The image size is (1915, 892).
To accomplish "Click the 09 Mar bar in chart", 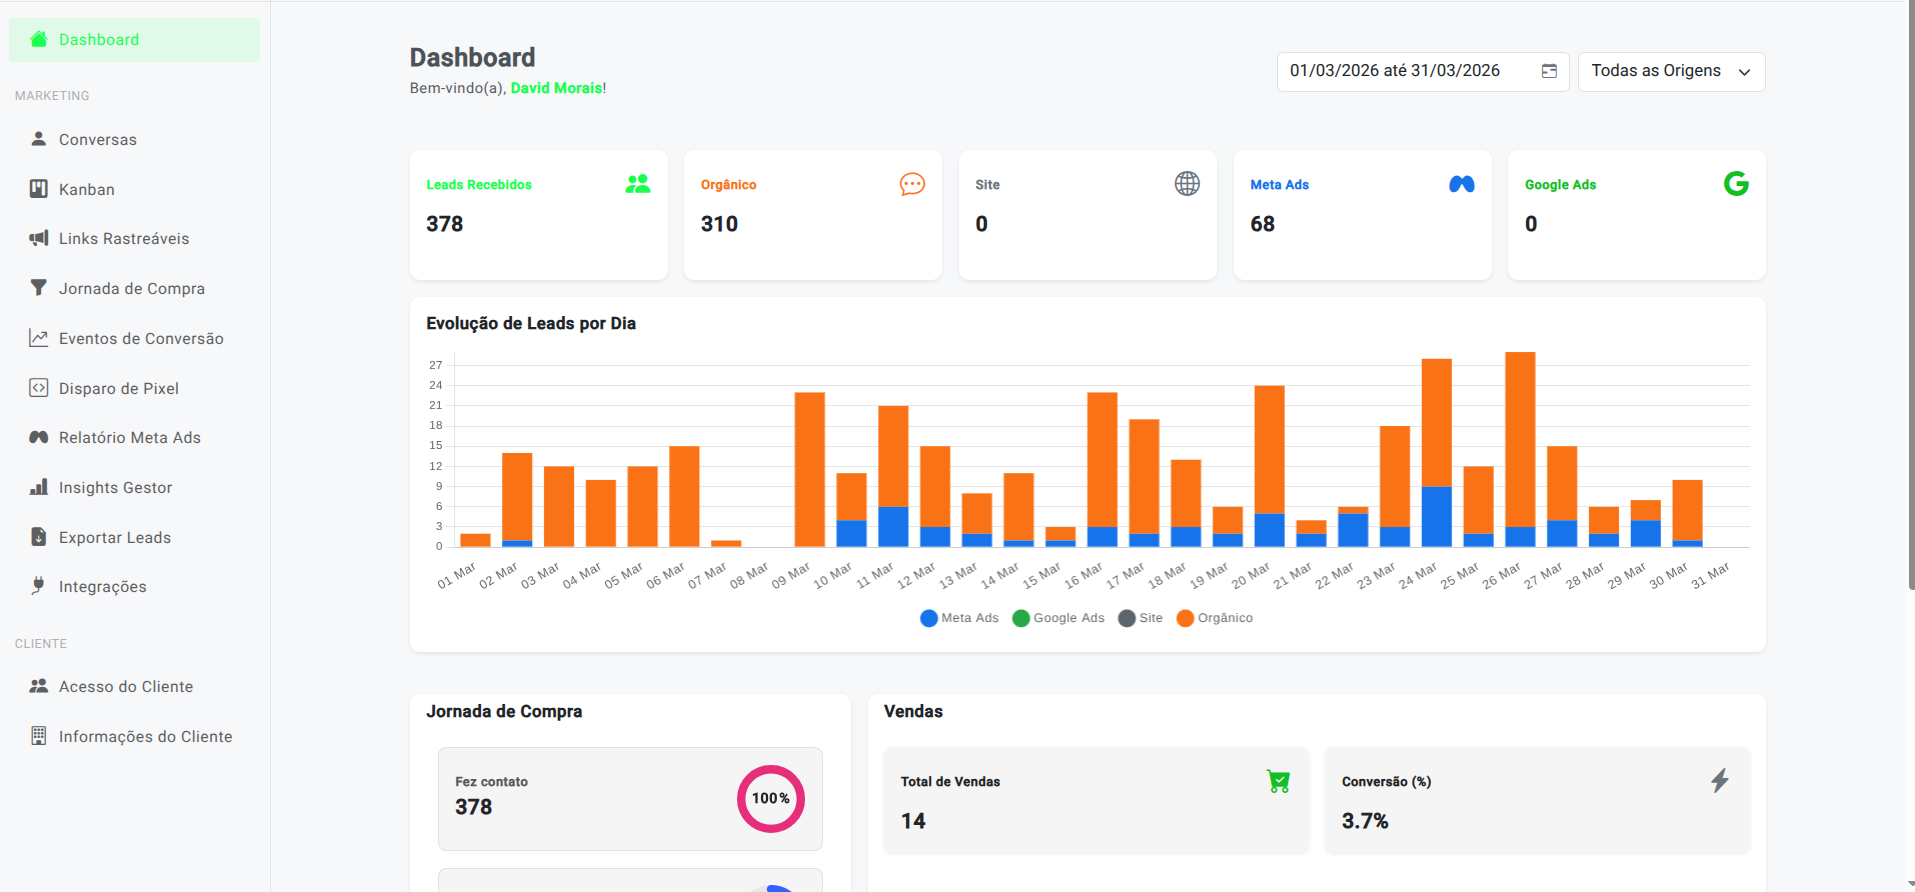I will [x=810, y=469].
